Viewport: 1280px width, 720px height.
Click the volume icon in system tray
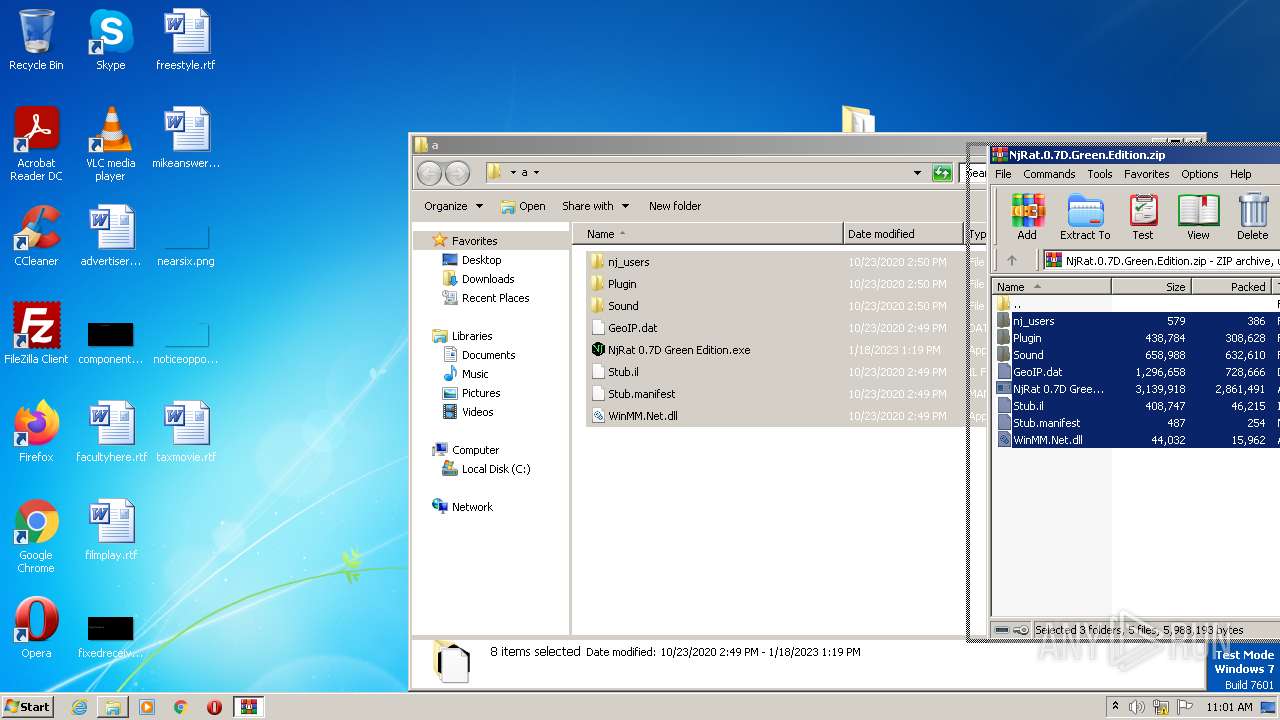(1136, 707)
